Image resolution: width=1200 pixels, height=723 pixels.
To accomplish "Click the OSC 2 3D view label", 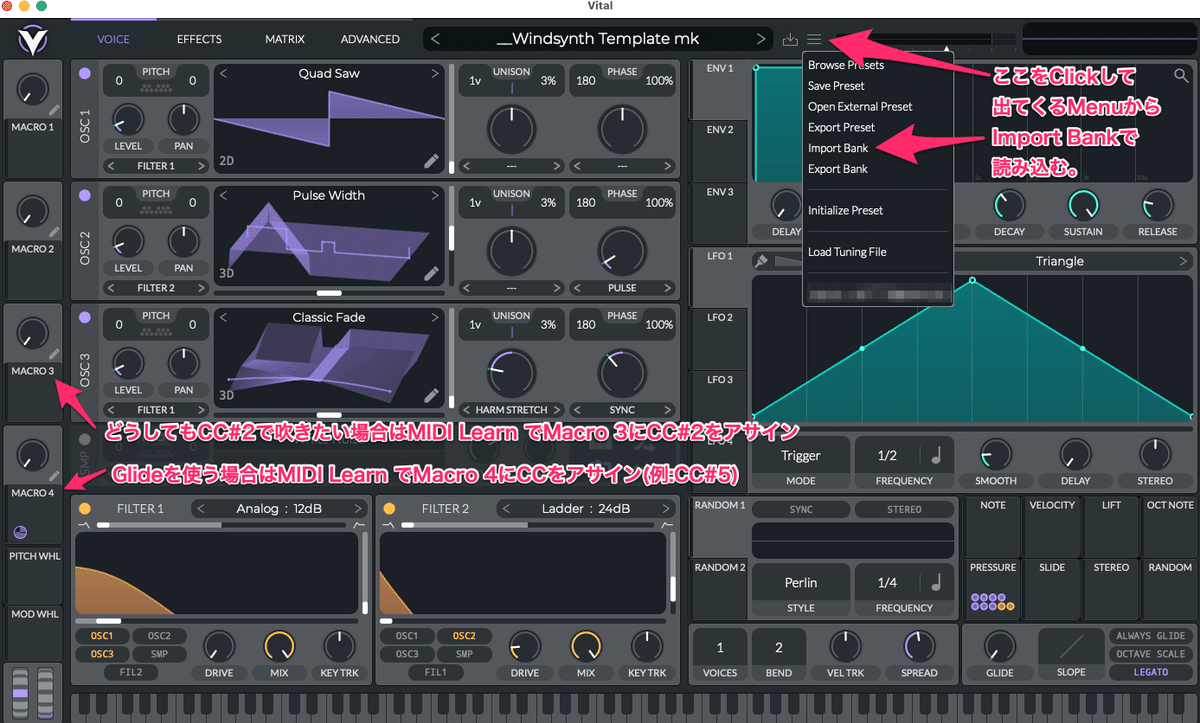I will (226, 272).
